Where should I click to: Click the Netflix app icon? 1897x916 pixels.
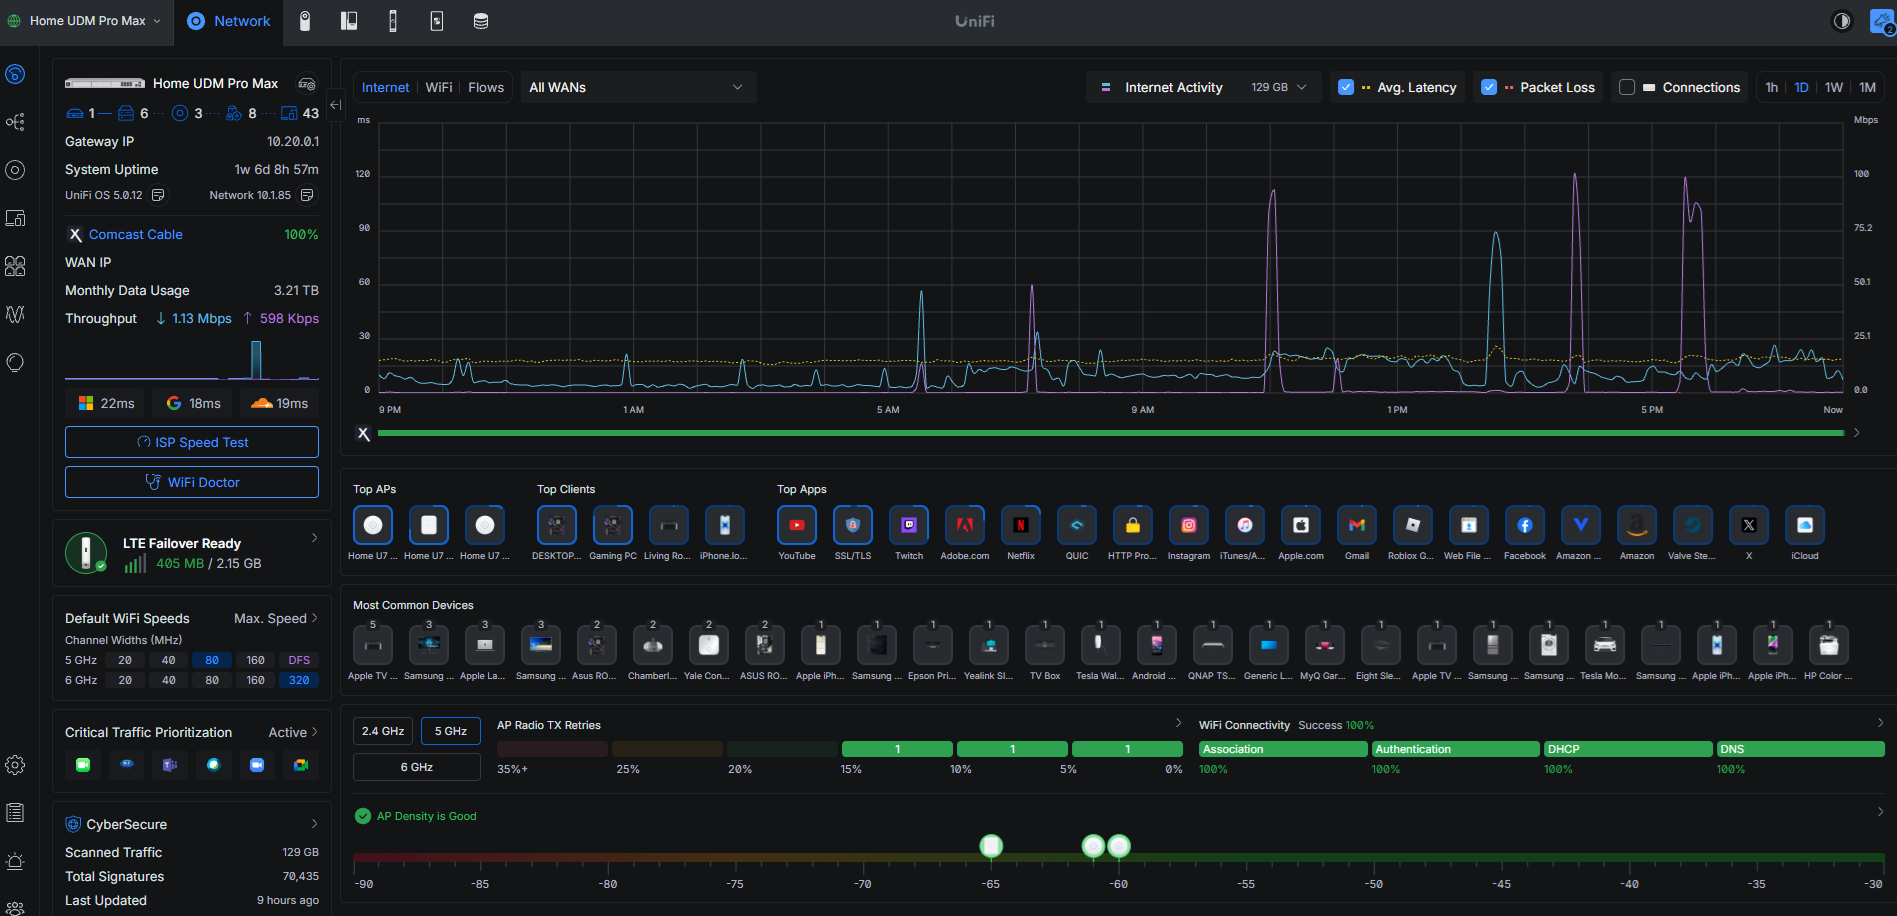point(1021,526)
